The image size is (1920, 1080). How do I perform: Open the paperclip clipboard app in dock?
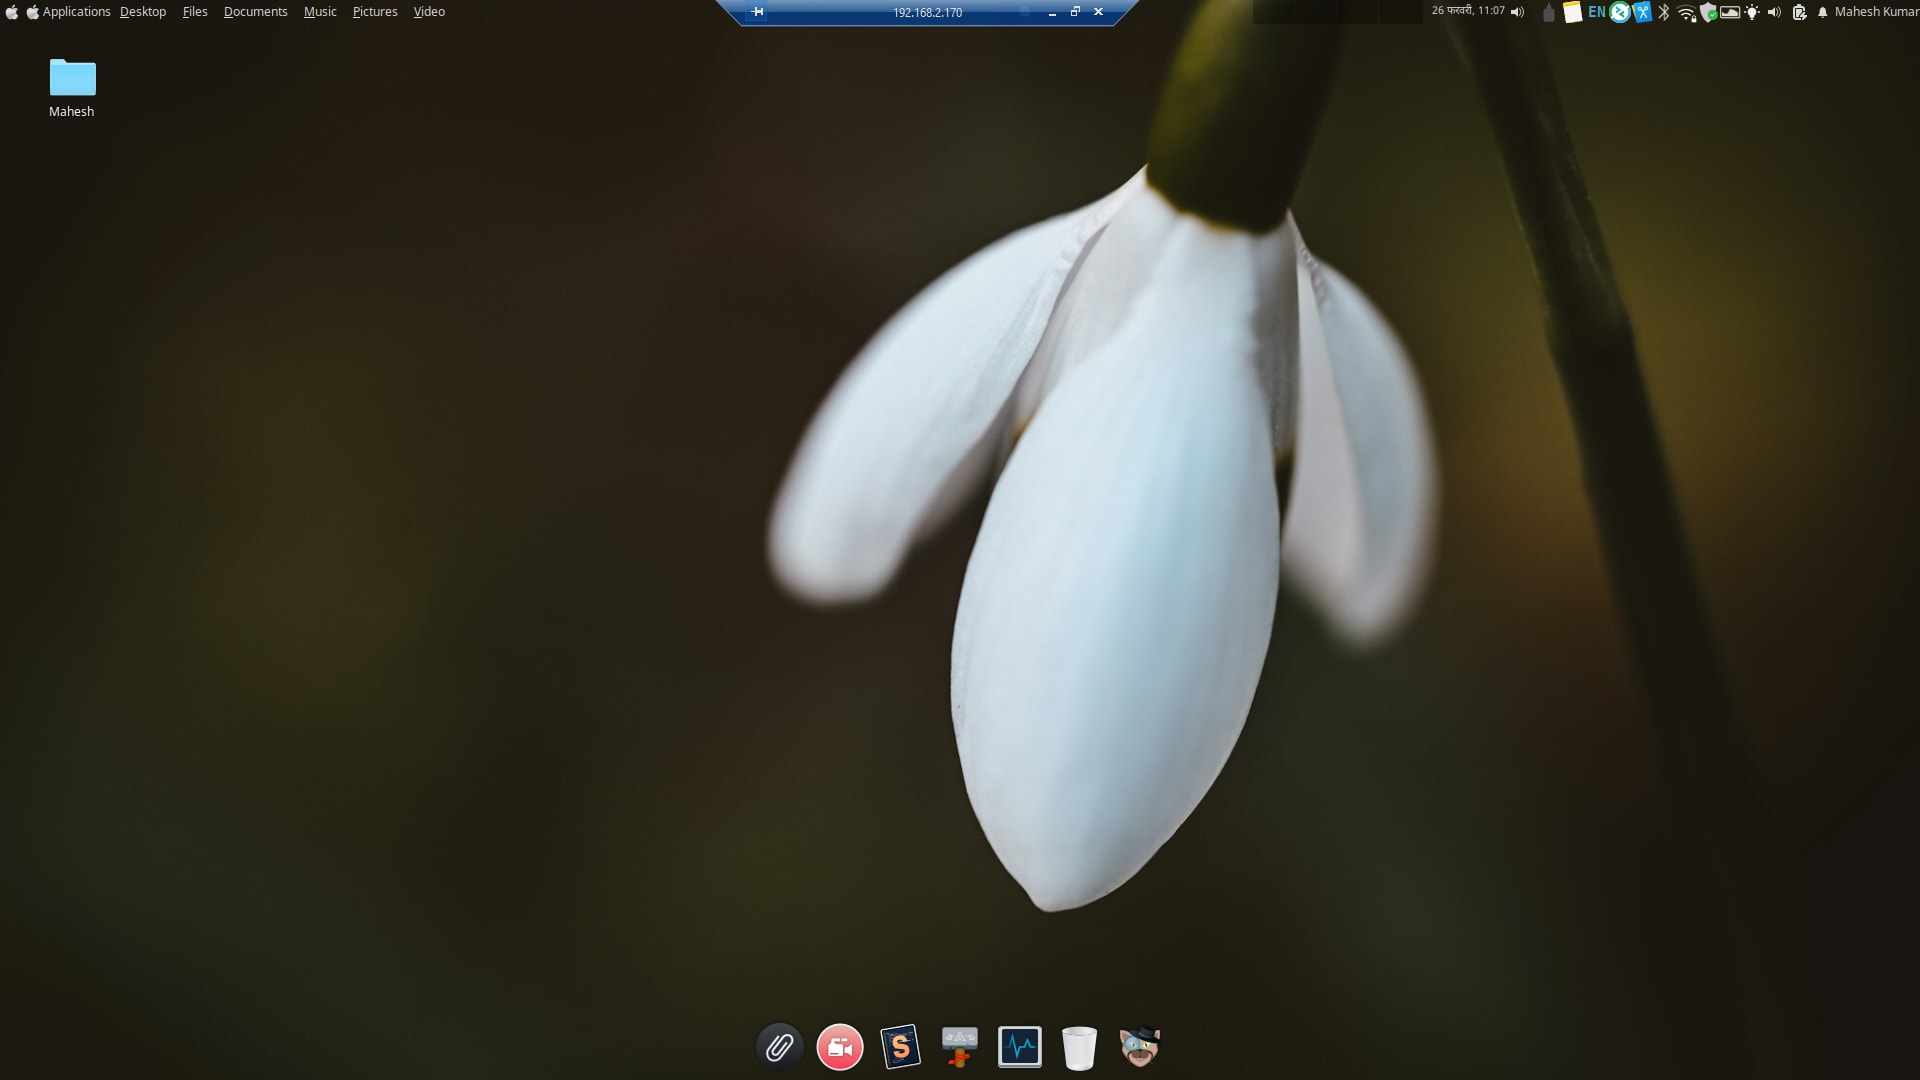click(779, 1047)
